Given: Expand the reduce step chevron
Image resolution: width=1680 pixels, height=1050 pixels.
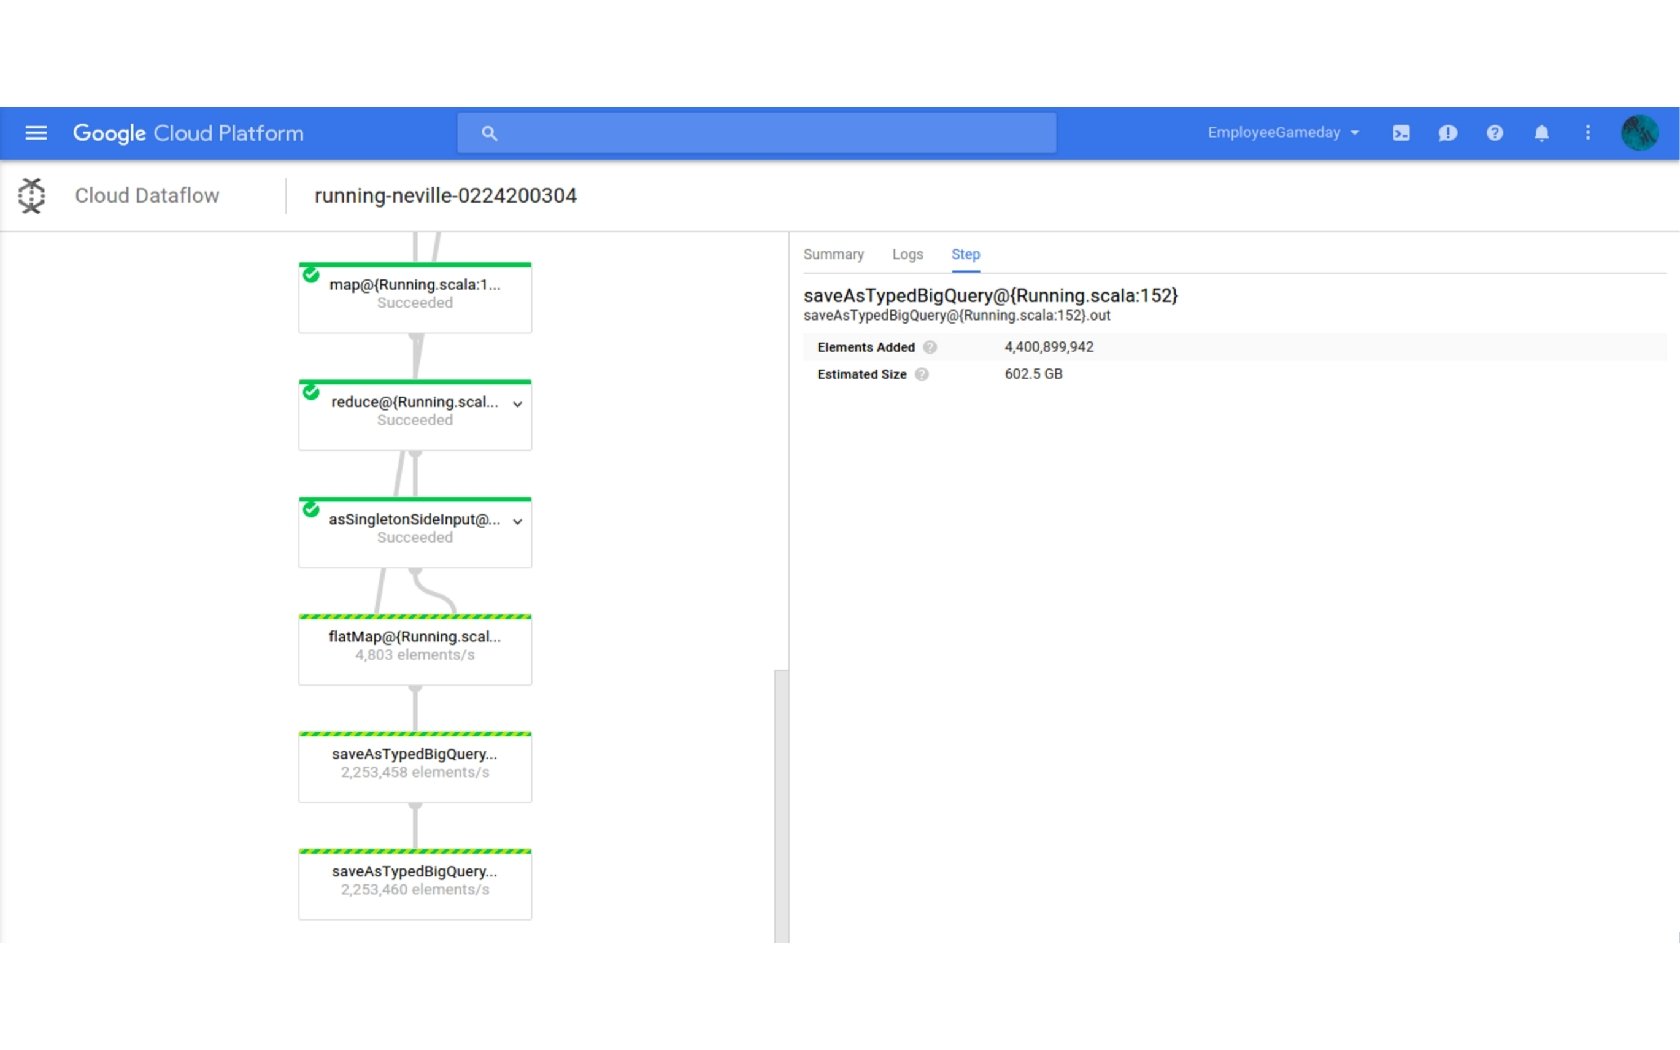Looking at the screenshot, I should point(518,404).
